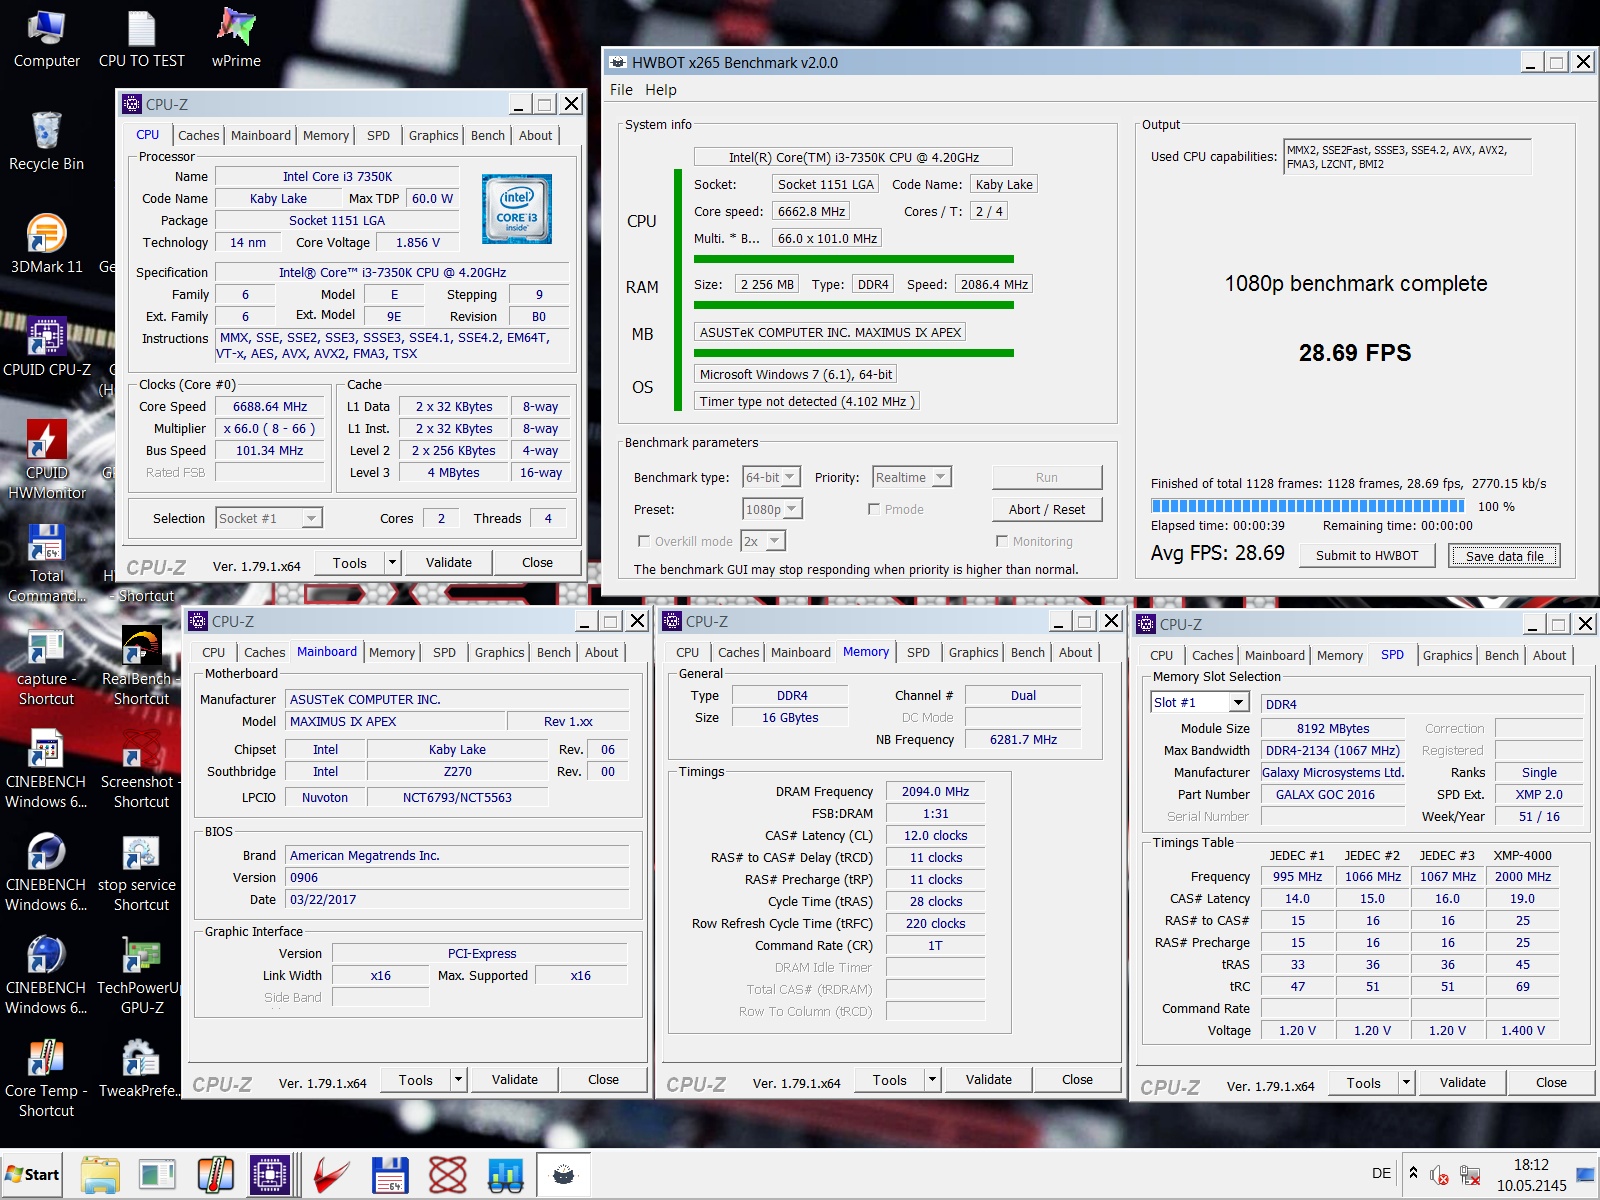Viewport: 1600px width, 1200px height.
Task: Click Submit to HWBOT button
Action: (1367, 556)
